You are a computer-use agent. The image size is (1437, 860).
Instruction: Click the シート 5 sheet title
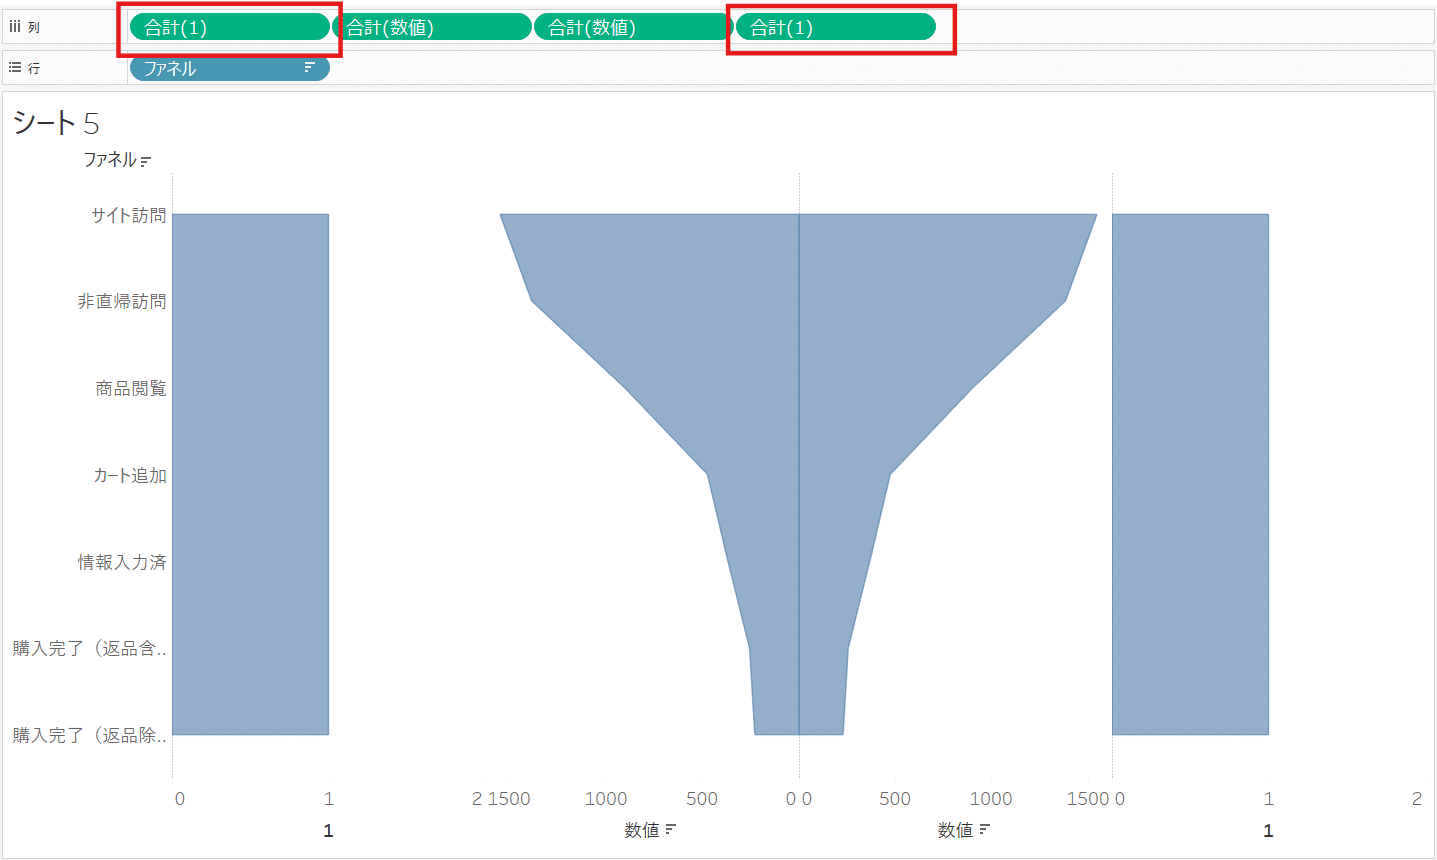click(x=56, y=123)
